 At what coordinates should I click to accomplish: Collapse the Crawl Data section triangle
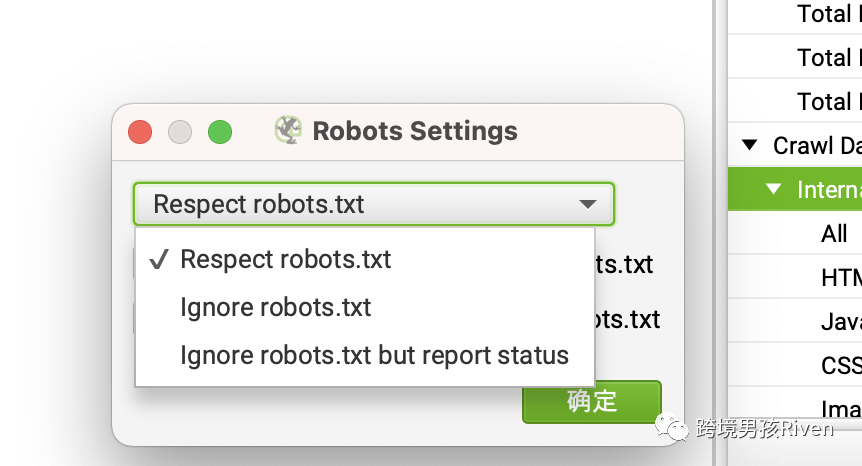(749, 145)
